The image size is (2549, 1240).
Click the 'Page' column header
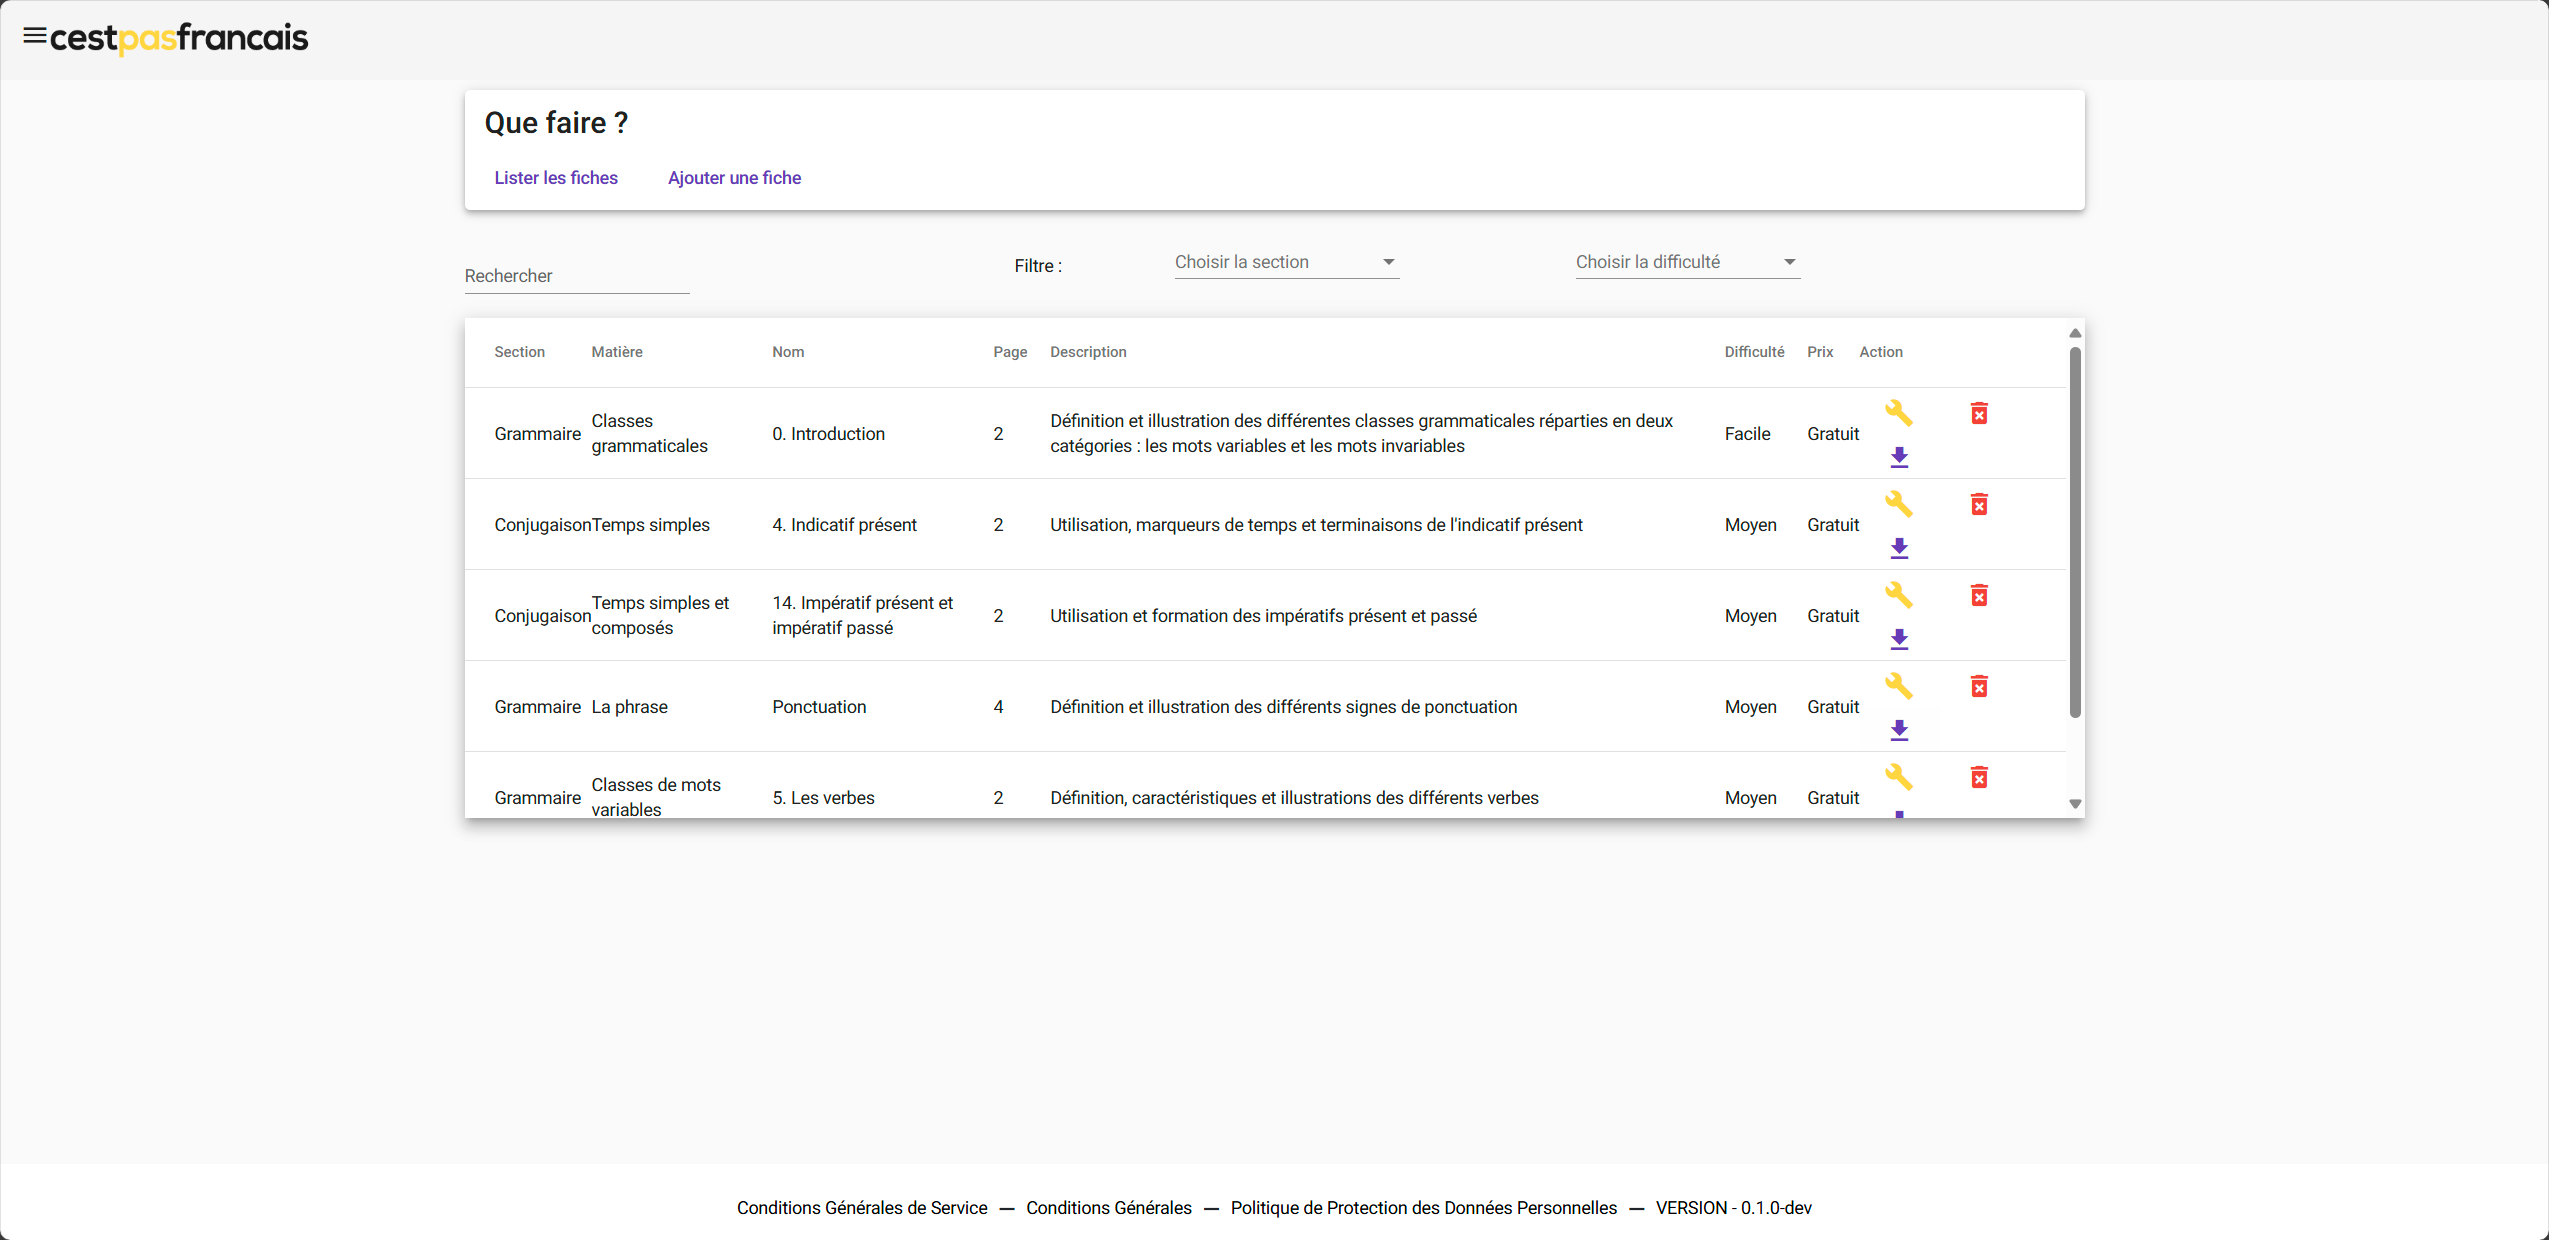coord(1010,352)
